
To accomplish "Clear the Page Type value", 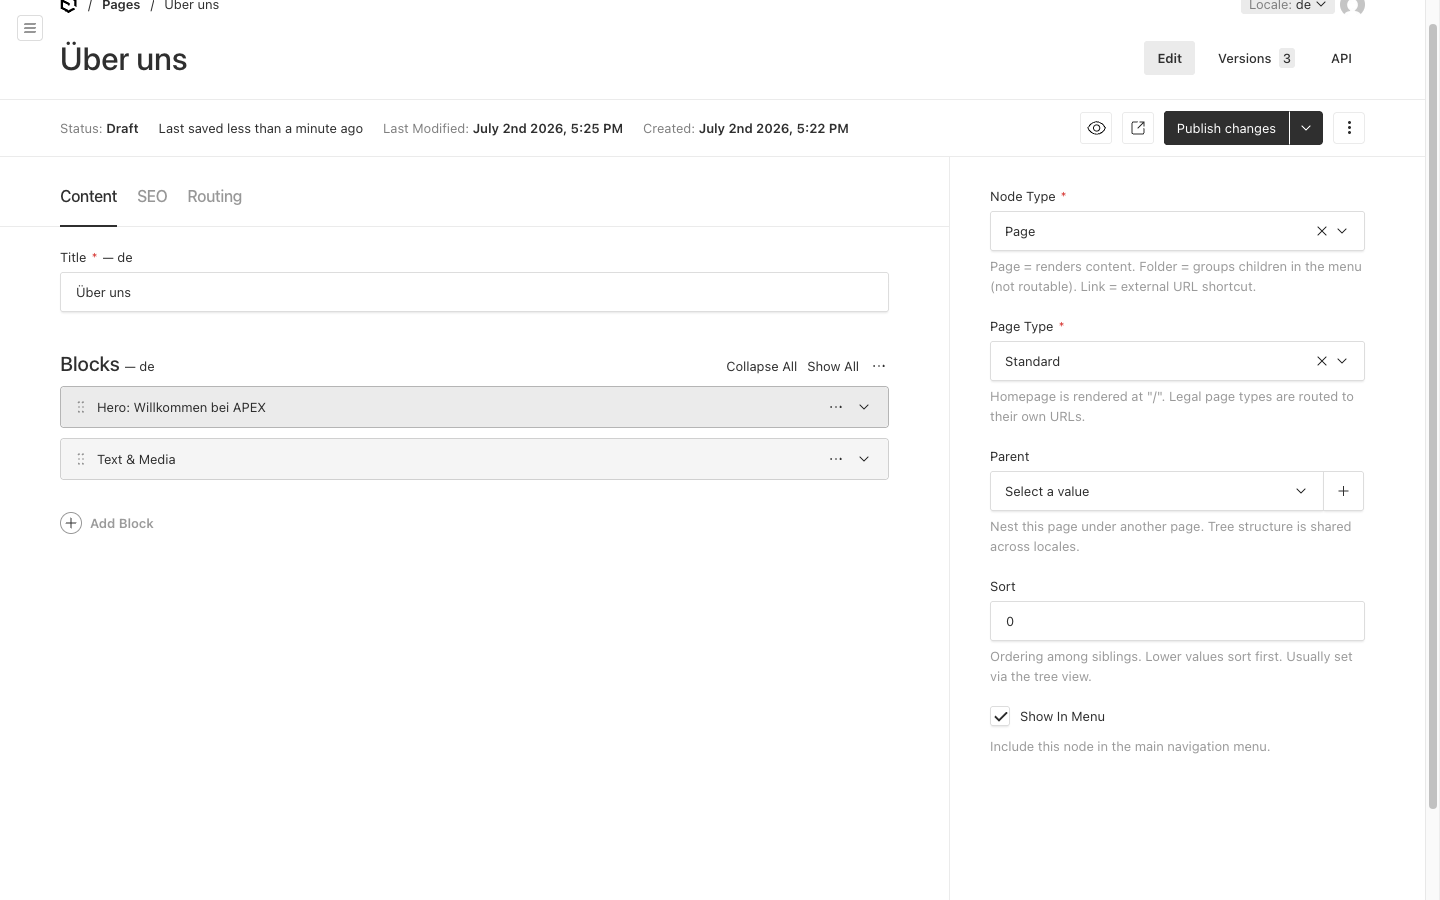I will pyautogui.click(x=1322, y=361).
